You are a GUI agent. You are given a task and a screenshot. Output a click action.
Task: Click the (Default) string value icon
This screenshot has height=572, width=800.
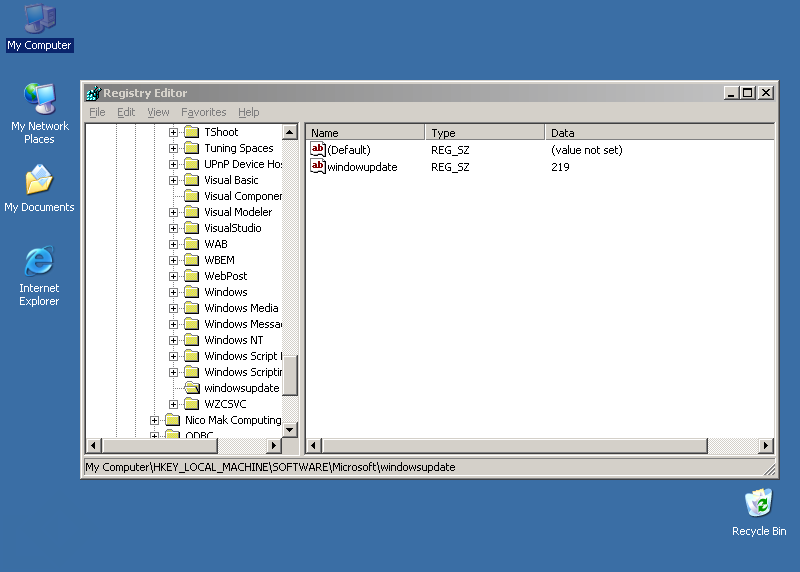tap(318, 150)
